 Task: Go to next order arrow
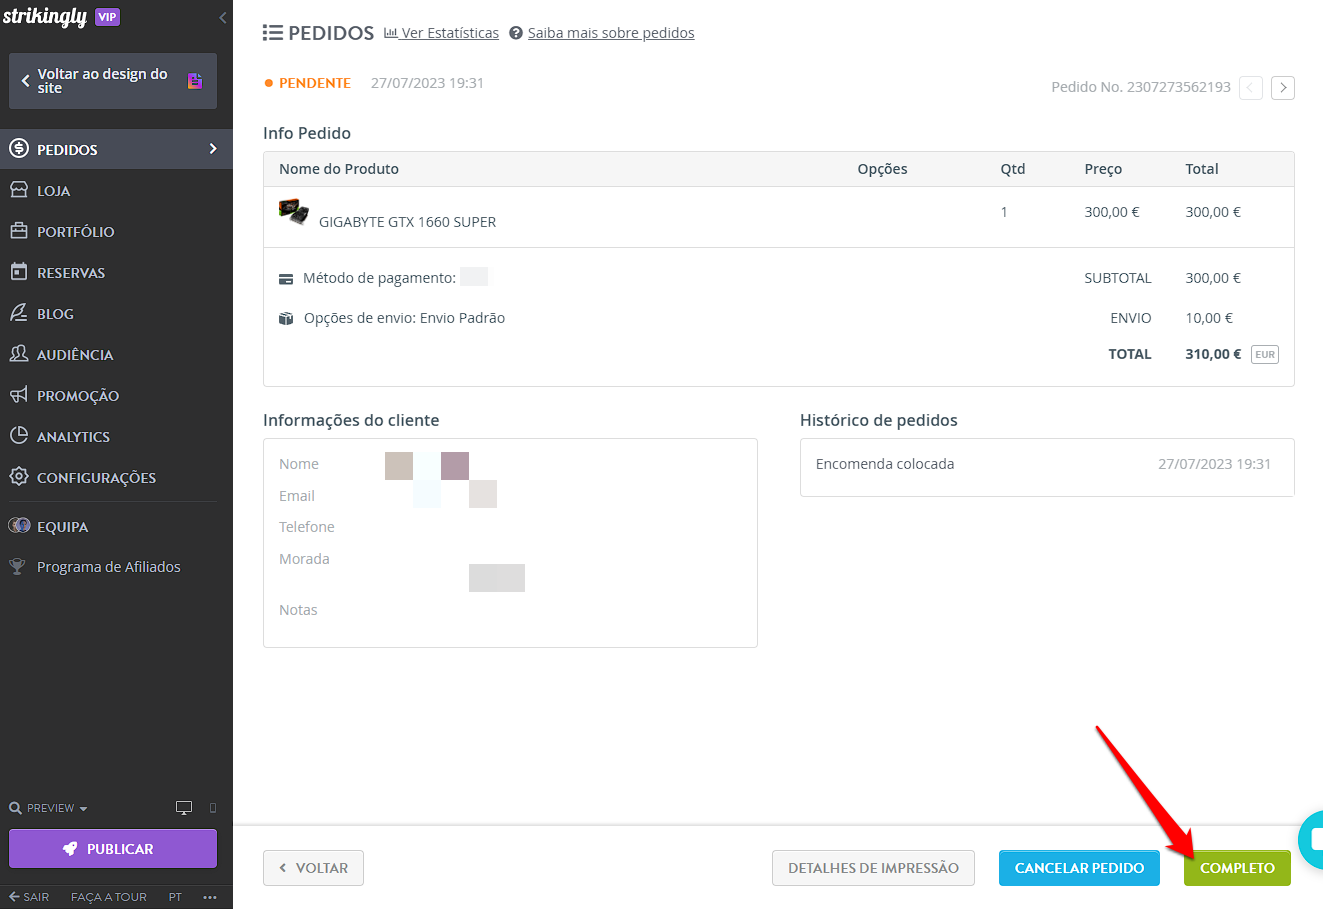tap(1283, 87)
